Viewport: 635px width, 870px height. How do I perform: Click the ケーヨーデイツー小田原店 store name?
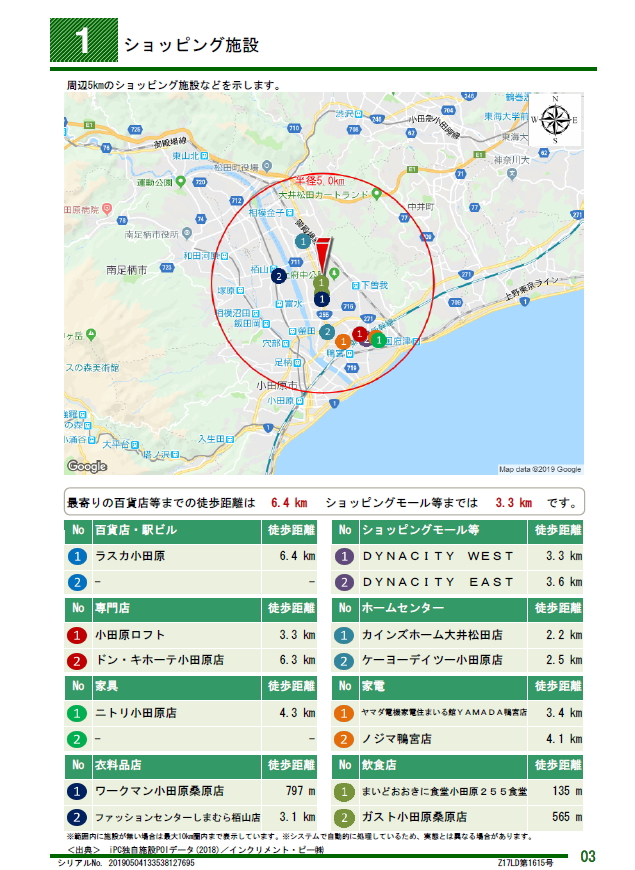(432, 660)
